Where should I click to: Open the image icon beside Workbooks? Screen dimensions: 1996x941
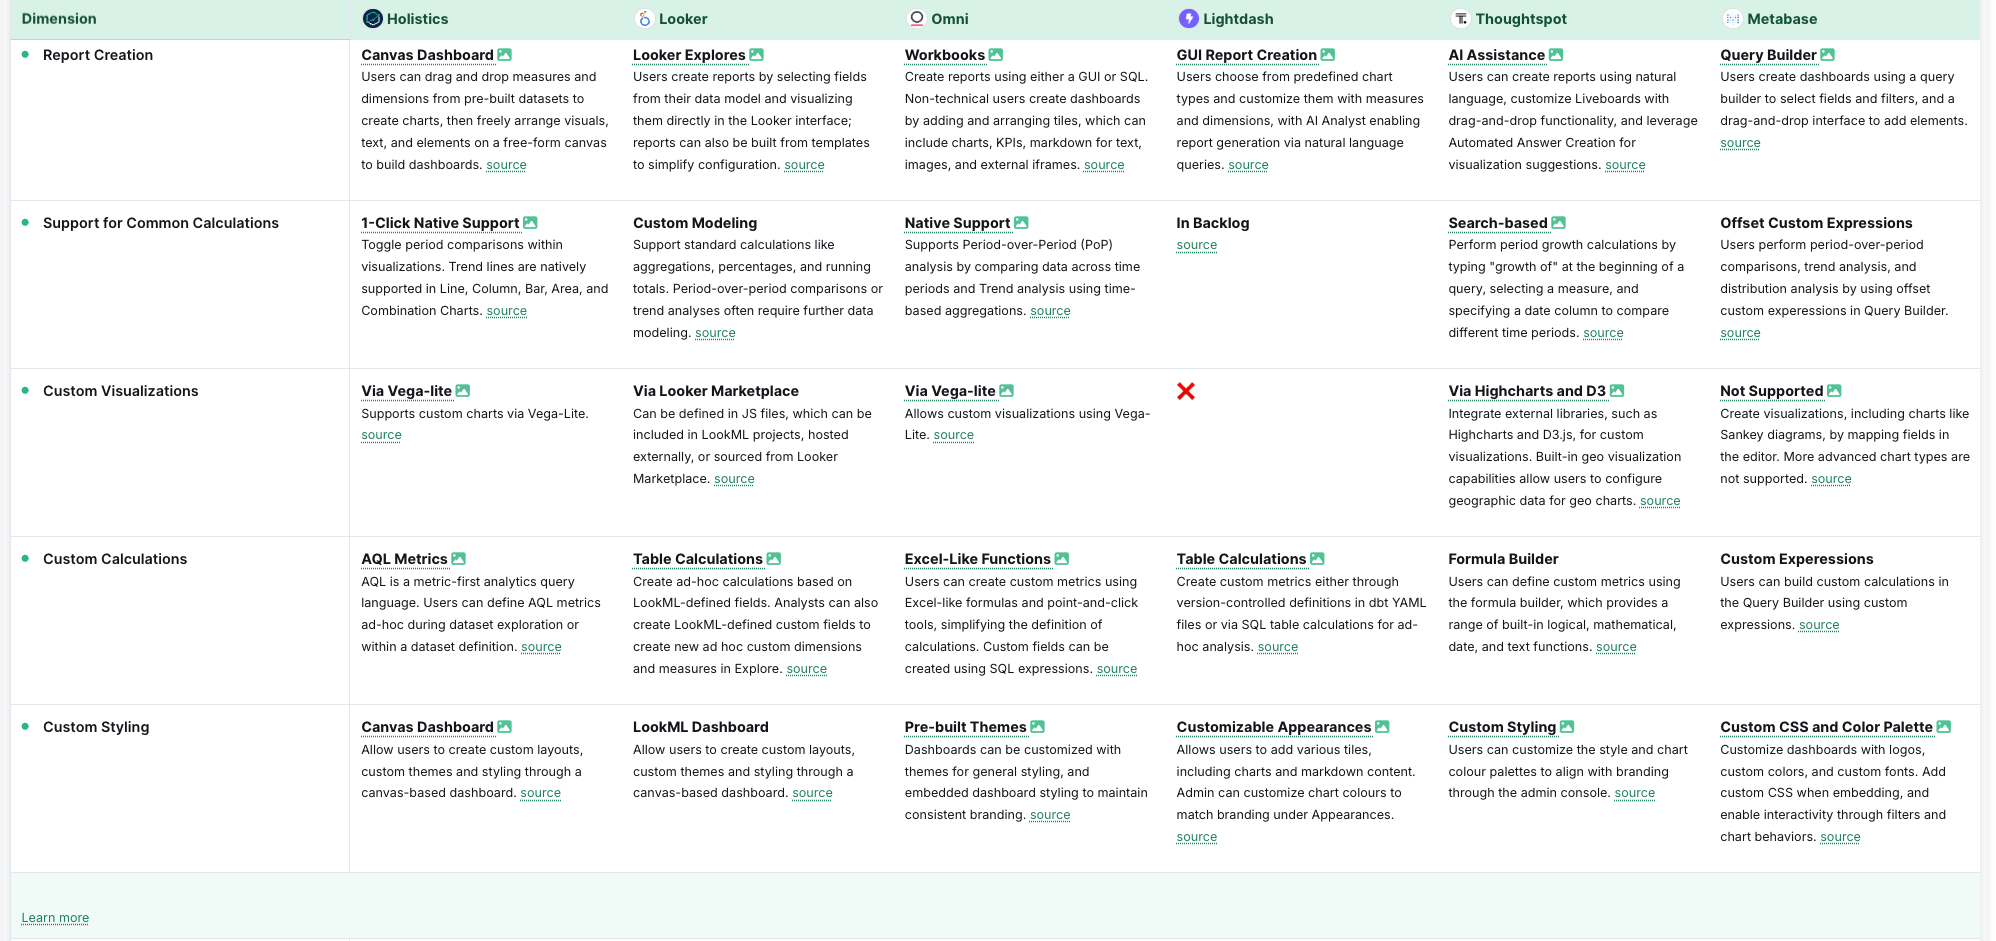[x=996, y=55]
